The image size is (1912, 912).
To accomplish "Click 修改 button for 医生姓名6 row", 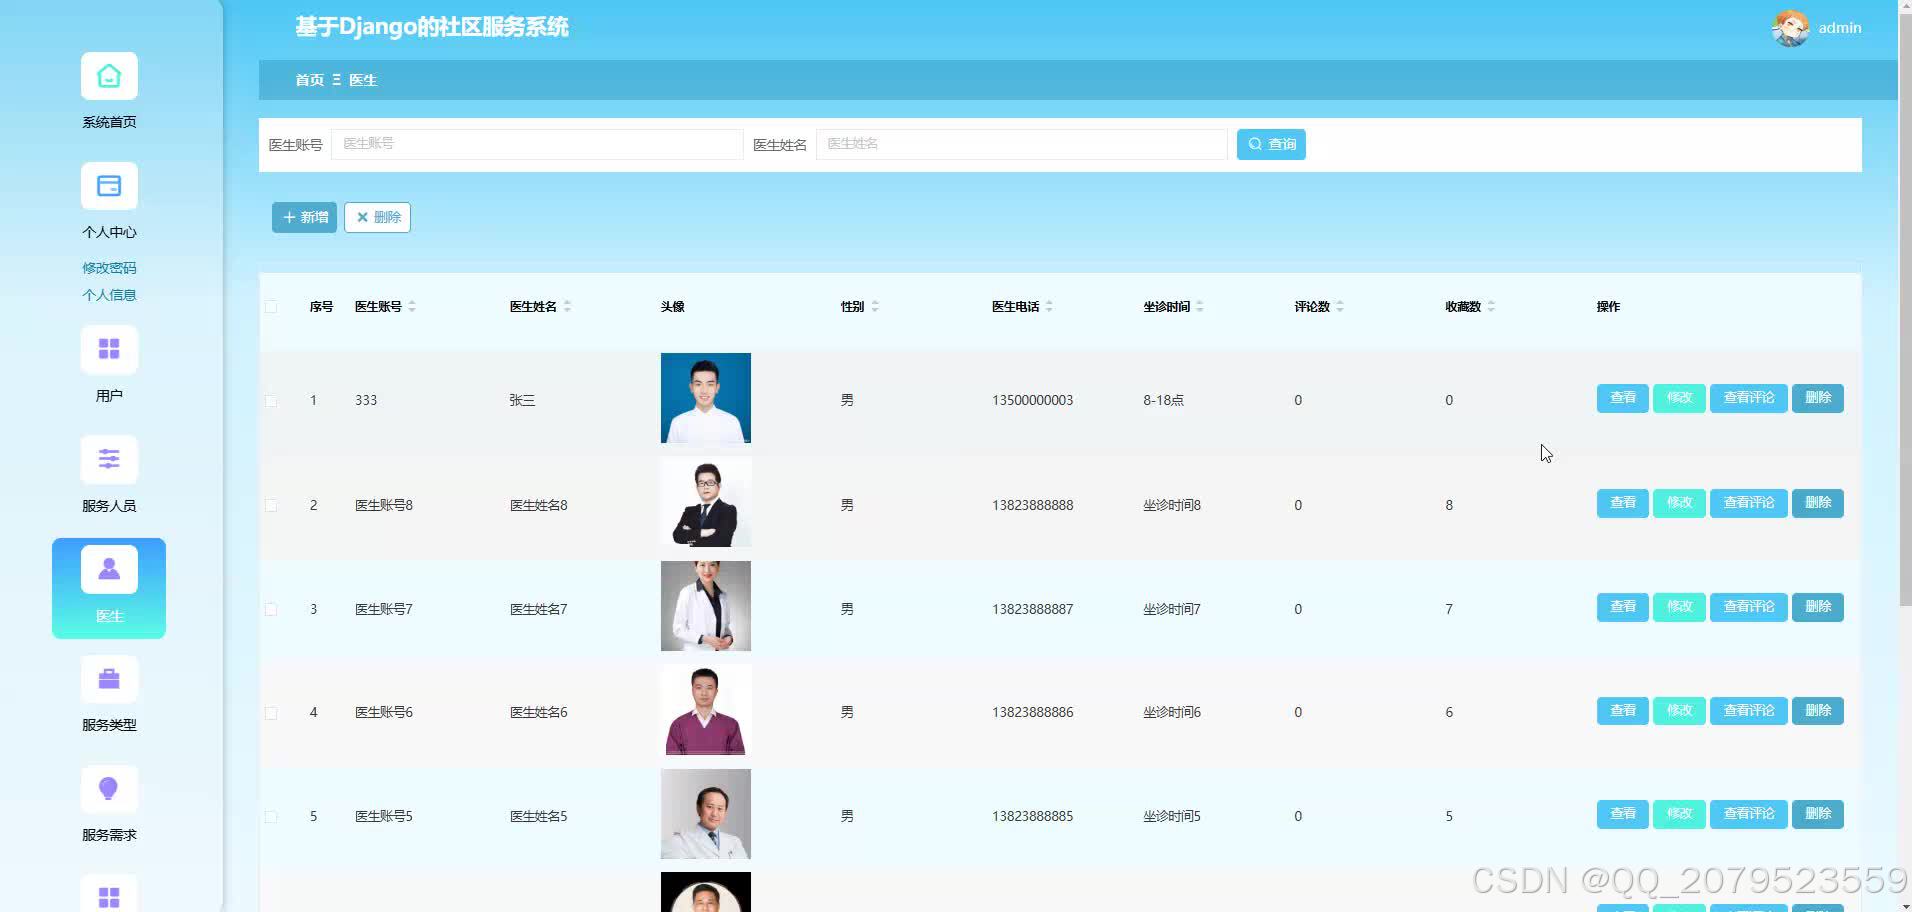I will coord(1679,711).
